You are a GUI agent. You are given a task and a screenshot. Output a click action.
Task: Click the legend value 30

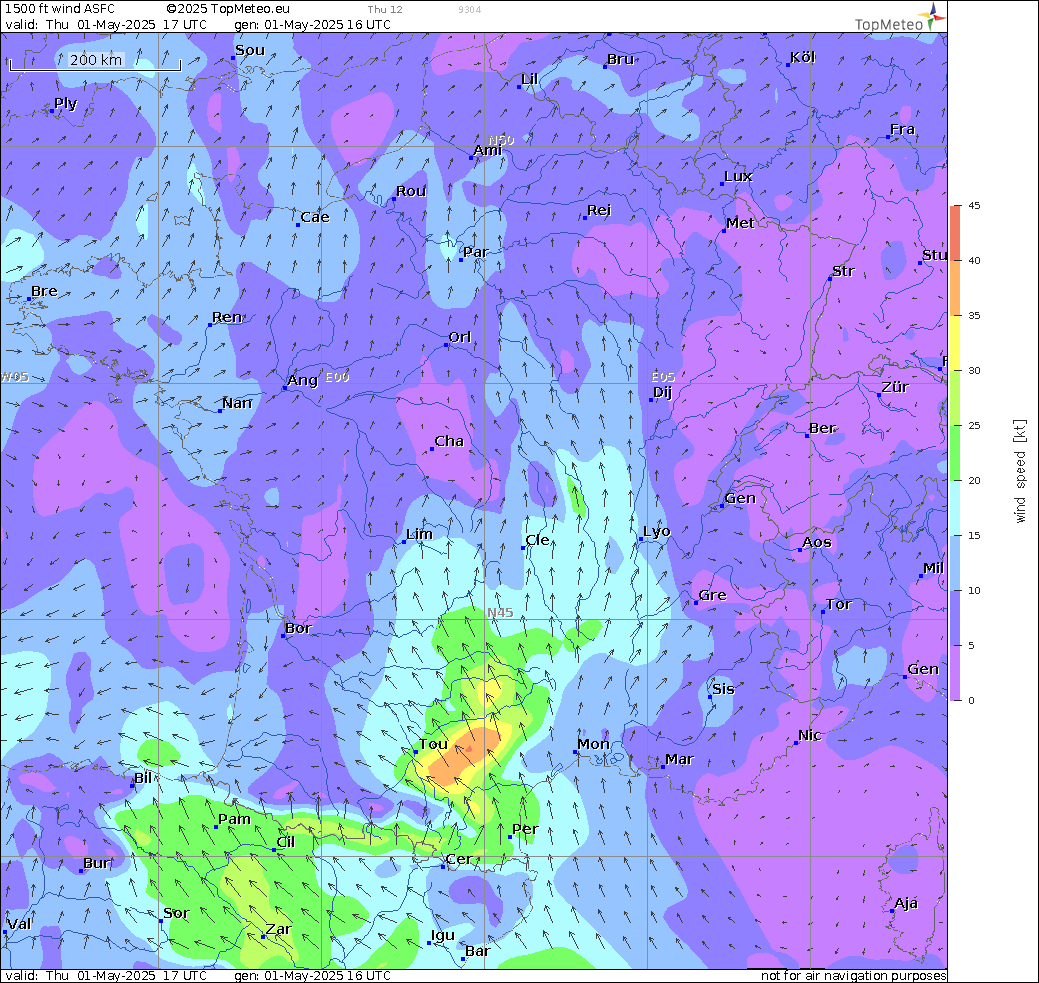point(974,371)
